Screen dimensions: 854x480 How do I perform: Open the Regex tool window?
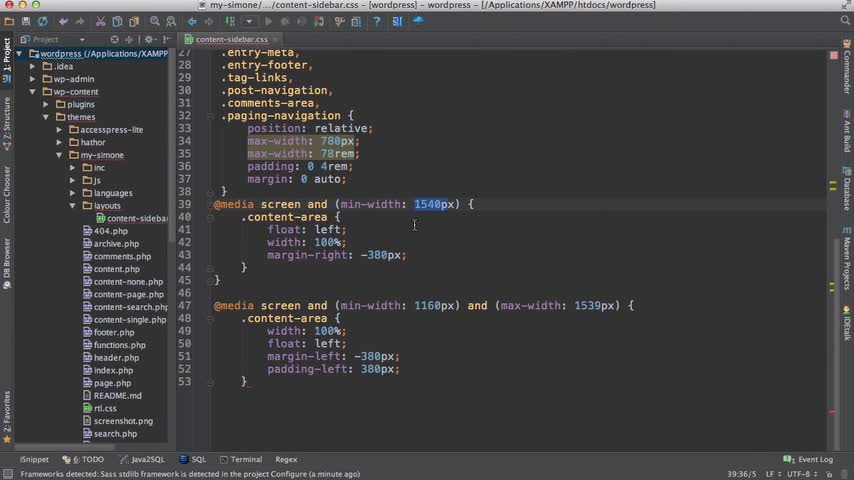click(x=286, y=459)
